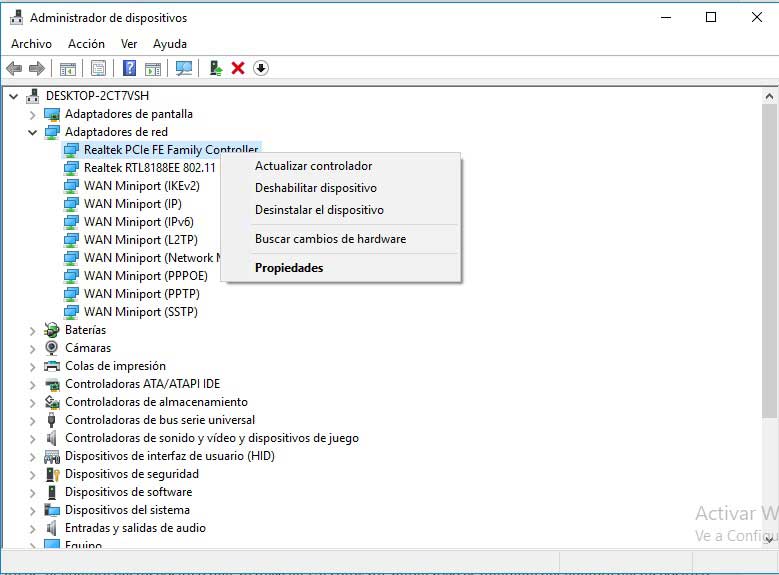This screenshot has height=575, width=779.
Task: Click the red X uninstall device icon
Action: 238,68
